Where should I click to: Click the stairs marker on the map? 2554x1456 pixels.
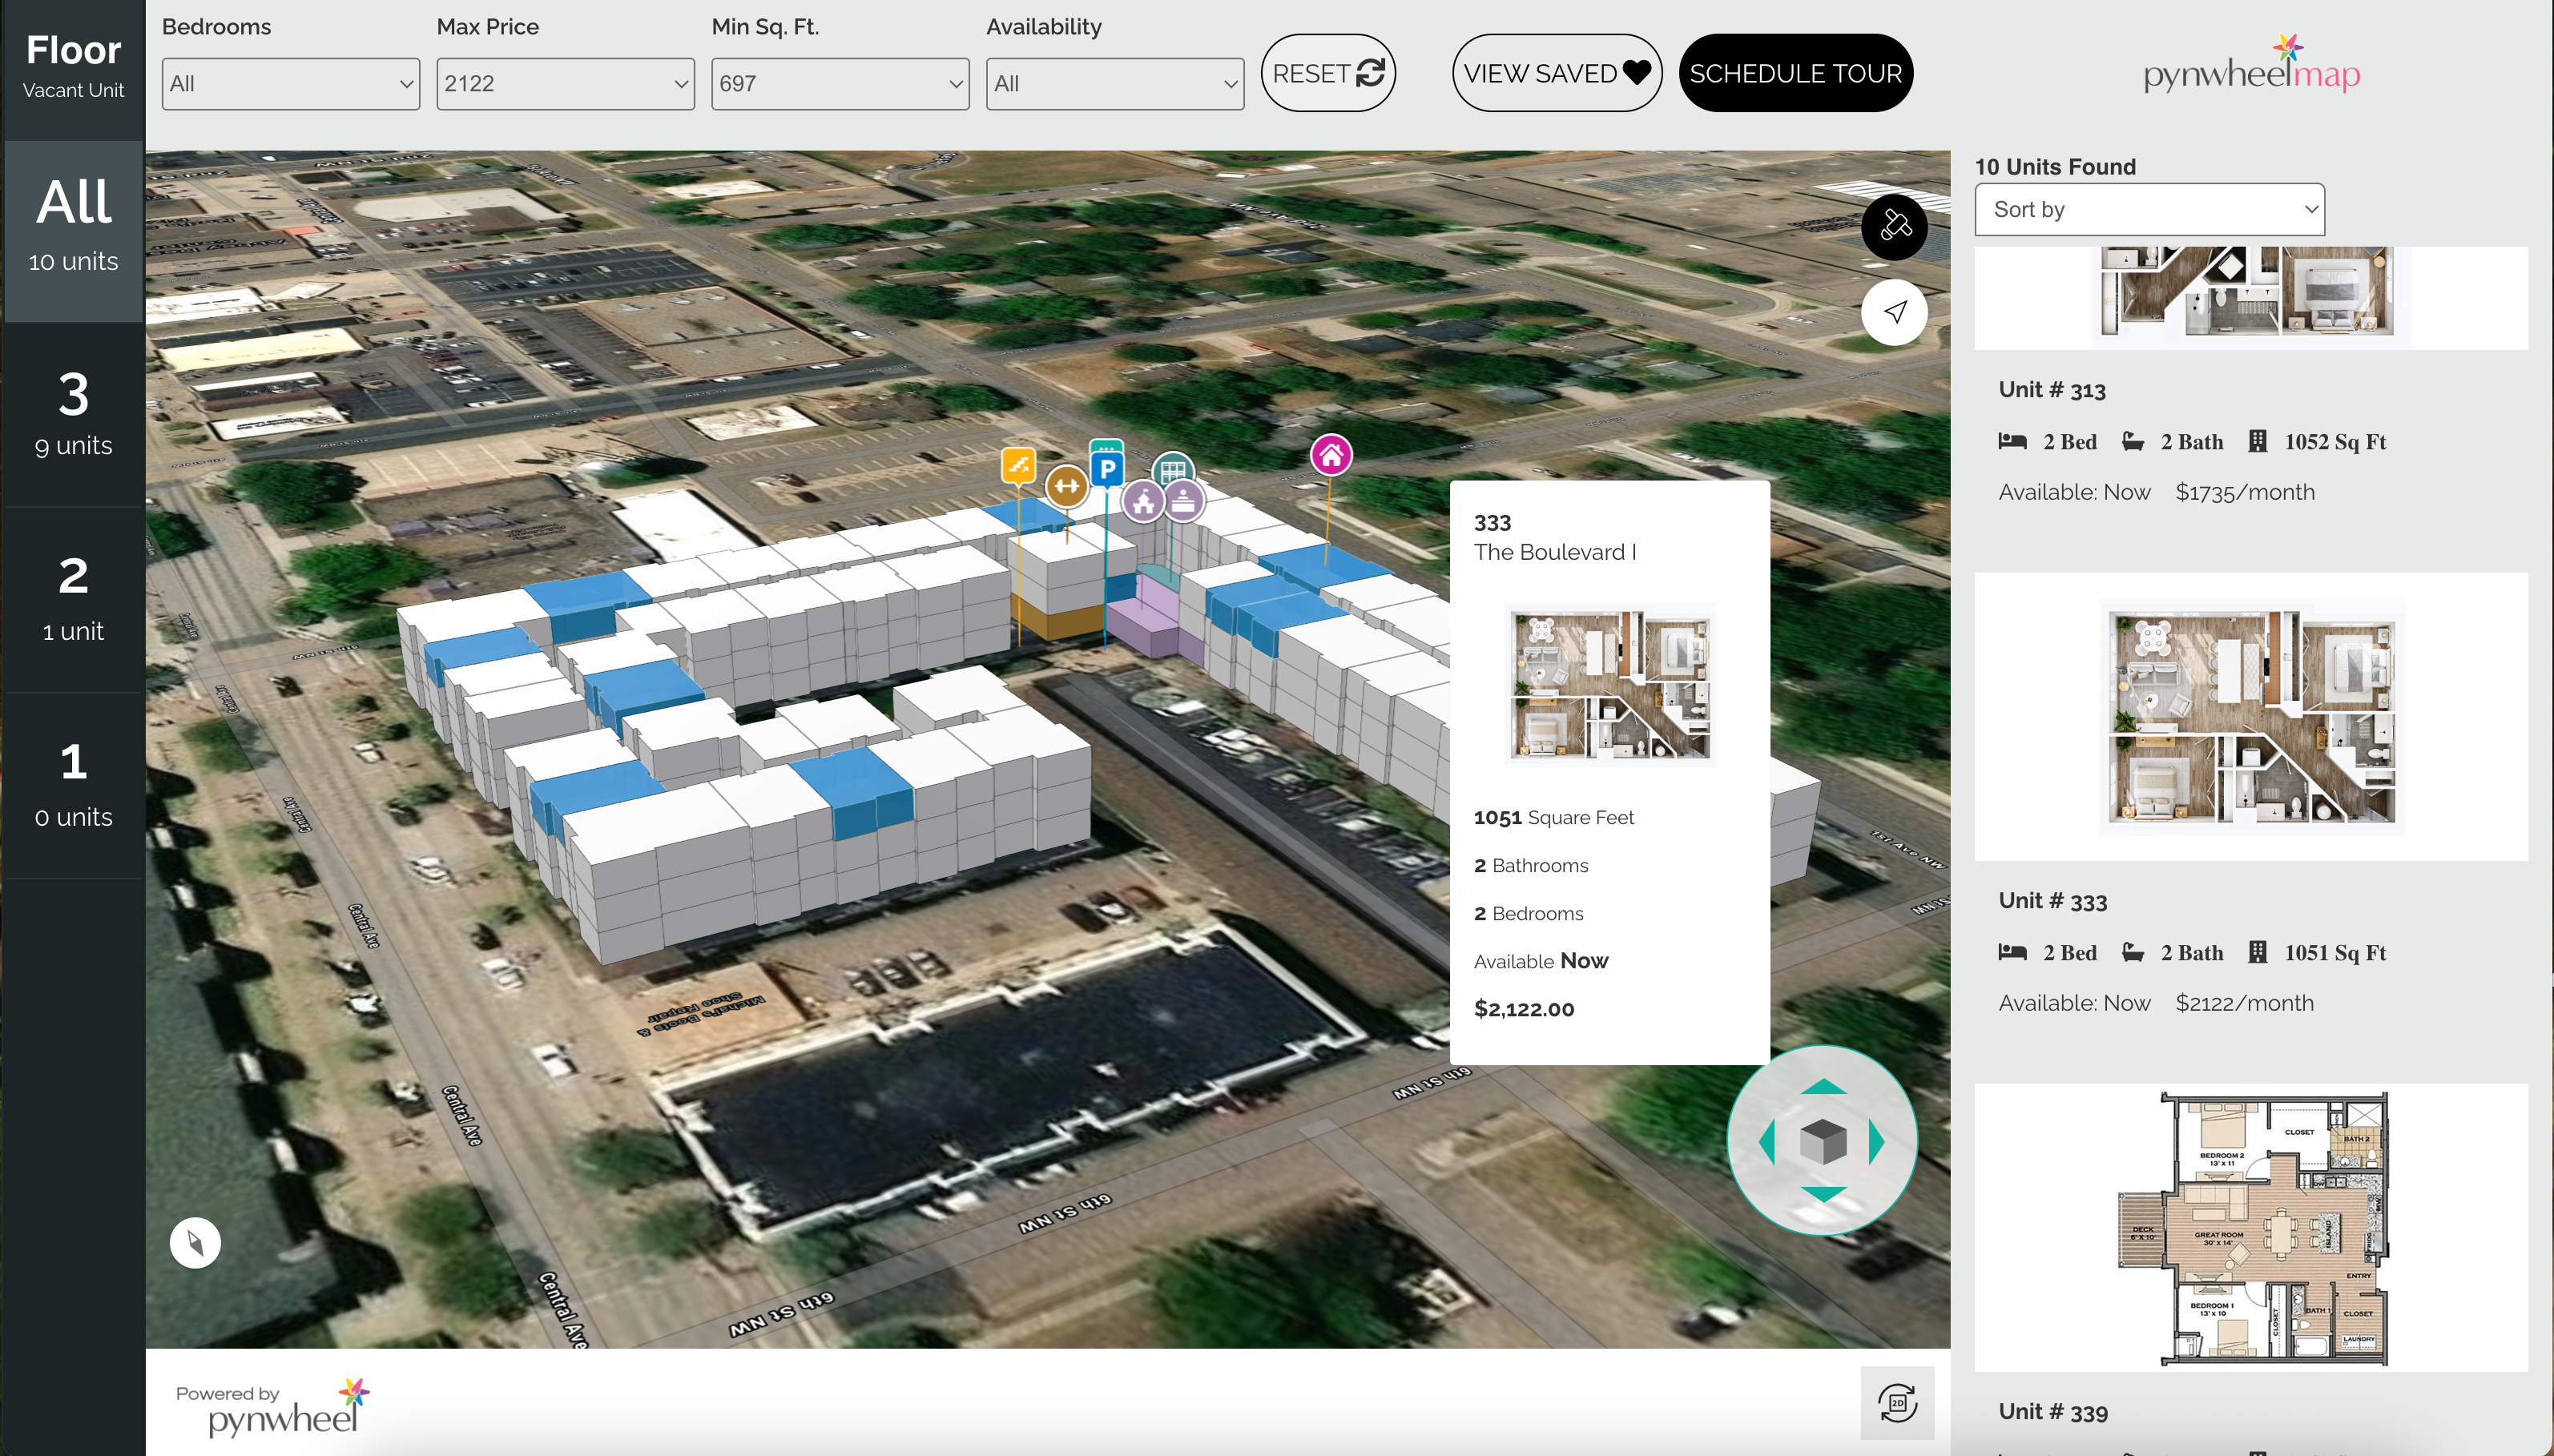1018,464
